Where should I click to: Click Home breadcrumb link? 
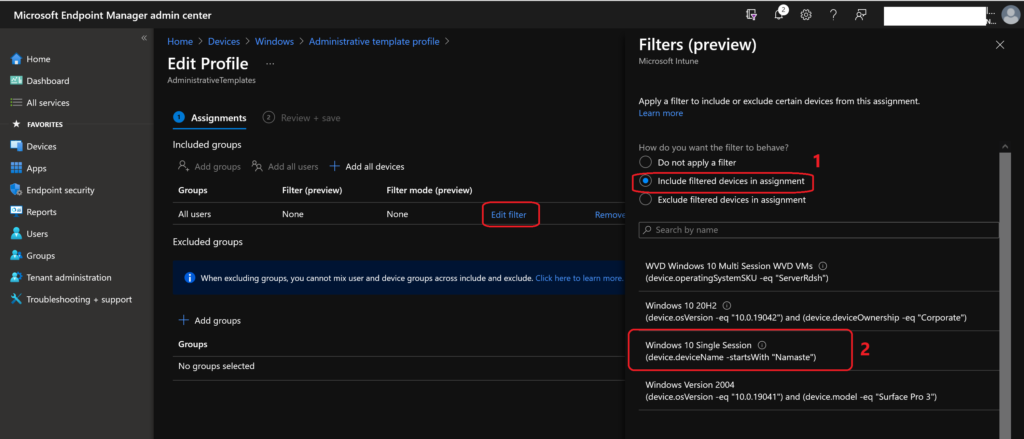pyautogui.click(x=180, y=41)
